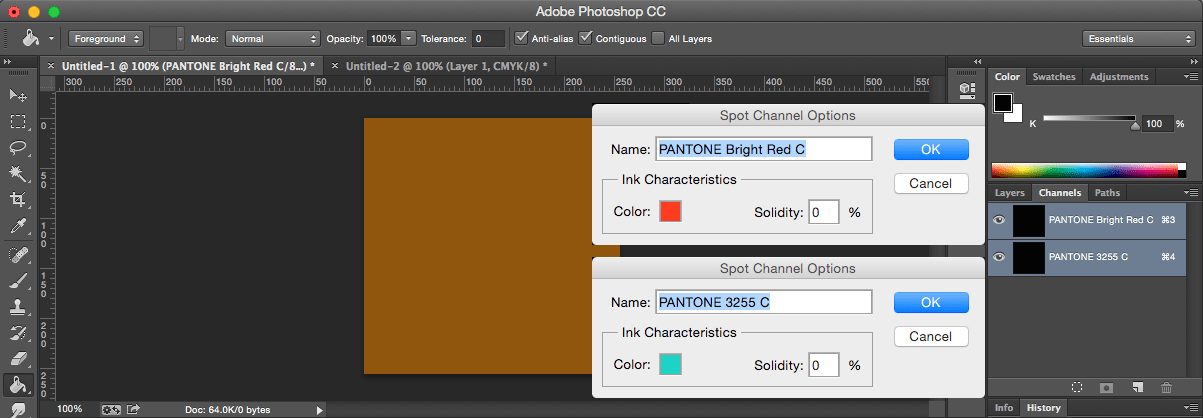Screen dimensions: 1203x418
Task: Click the status bar preview icon
Action: coord(111,409)
